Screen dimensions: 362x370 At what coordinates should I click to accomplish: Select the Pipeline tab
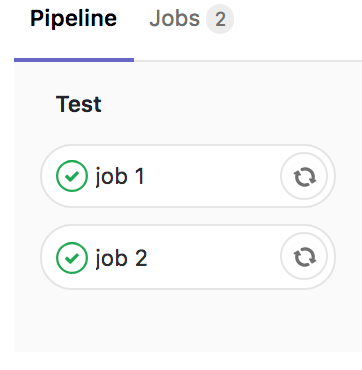tap(74, 19)
